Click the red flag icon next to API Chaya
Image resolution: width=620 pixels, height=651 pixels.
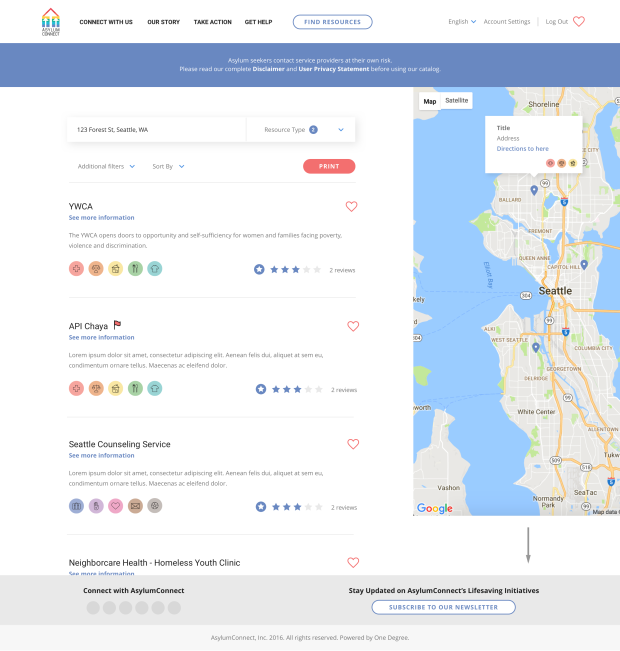pyautogui.click(x=117, y=324)
